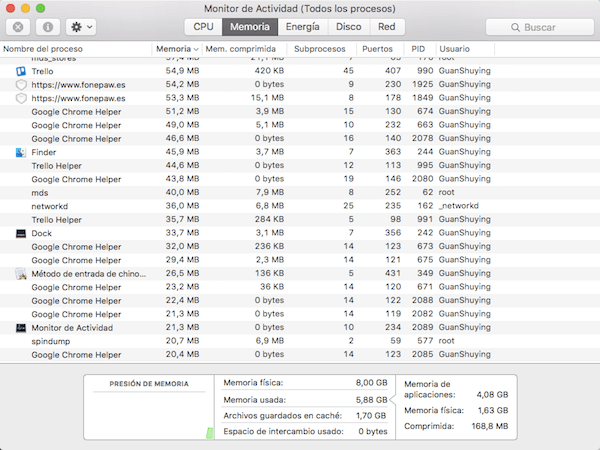Click the shield icon of fonepaw.es 53,3 MB row
Image resolution: width=600 pixels, height=450 pixels.
(x=21, y=98)
